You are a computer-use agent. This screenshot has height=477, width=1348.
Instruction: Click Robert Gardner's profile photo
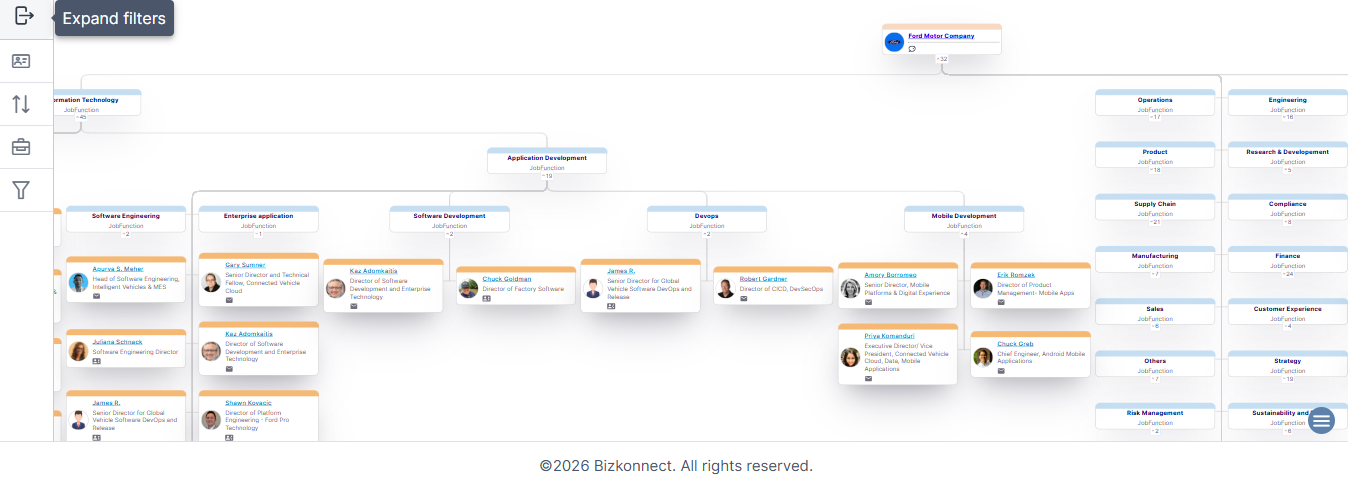coord(725,289)
